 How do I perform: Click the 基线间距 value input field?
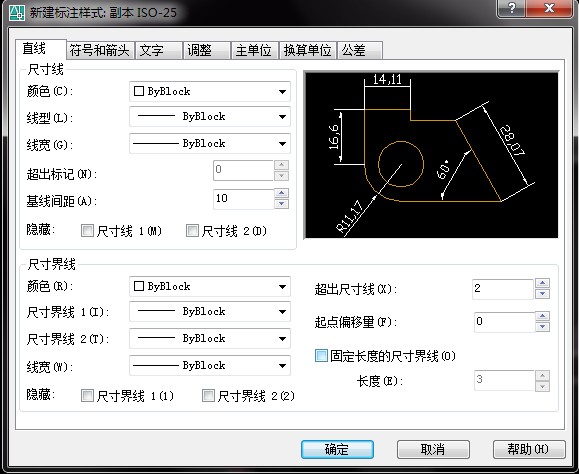click(243, 199)
